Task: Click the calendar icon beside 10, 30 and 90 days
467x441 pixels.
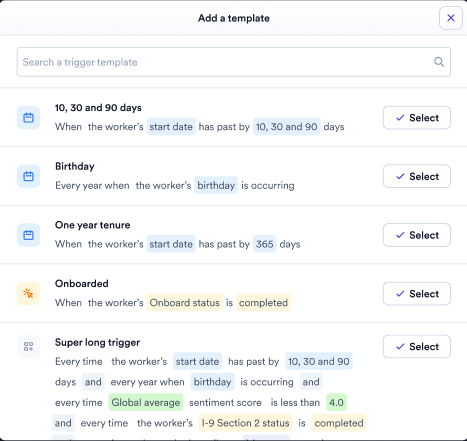Action: (28, 118)
